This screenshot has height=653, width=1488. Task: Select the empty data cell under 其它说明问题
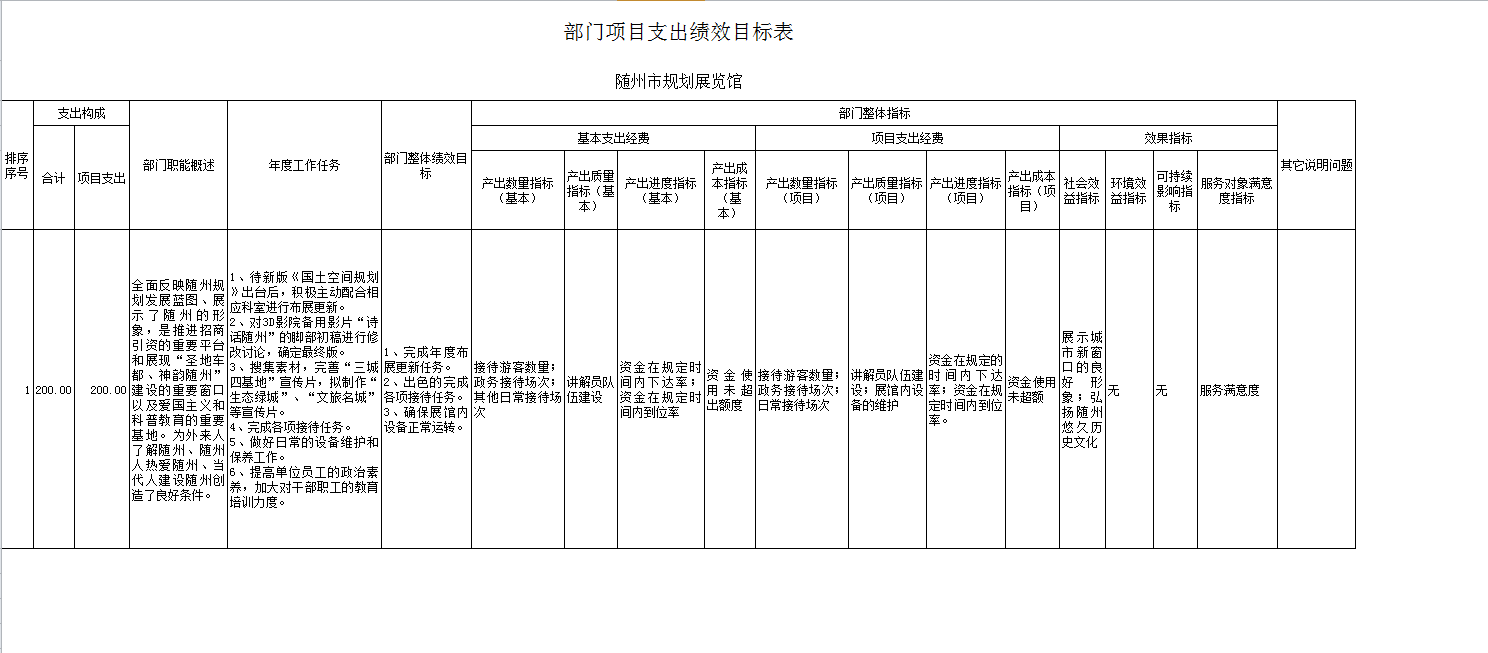tap(1316, 389)
